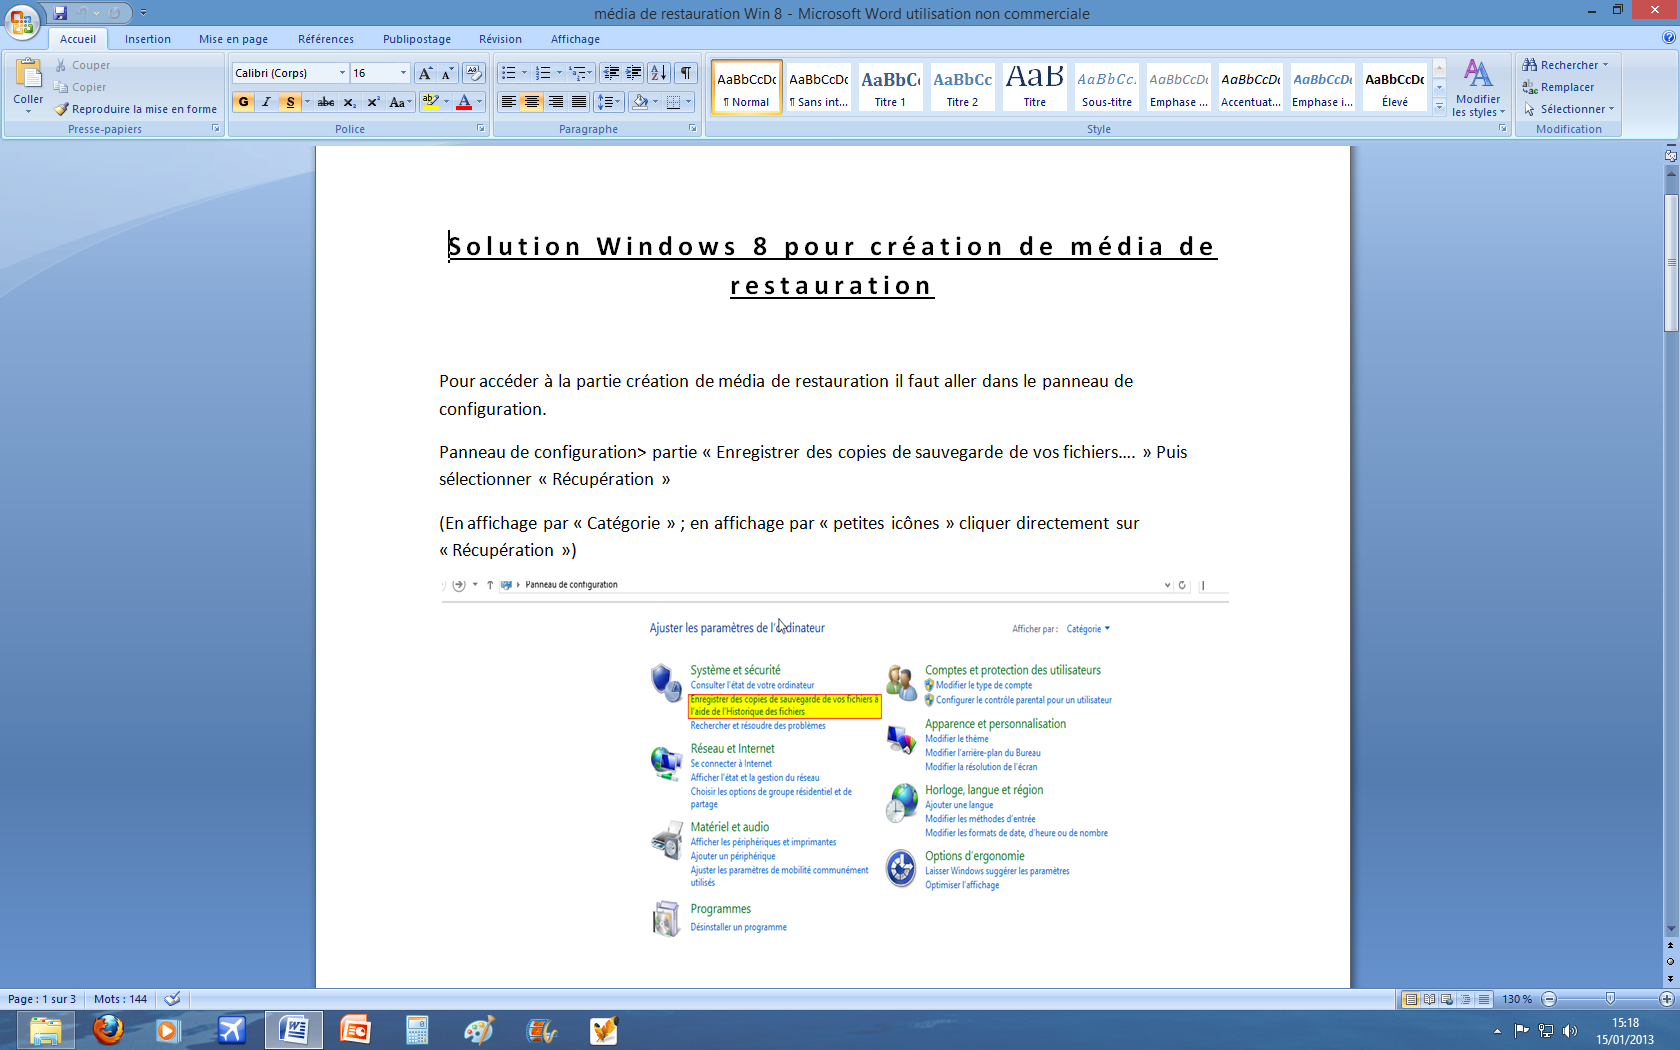
Task: Apply superscript formatting
Action: pos(373,102)
